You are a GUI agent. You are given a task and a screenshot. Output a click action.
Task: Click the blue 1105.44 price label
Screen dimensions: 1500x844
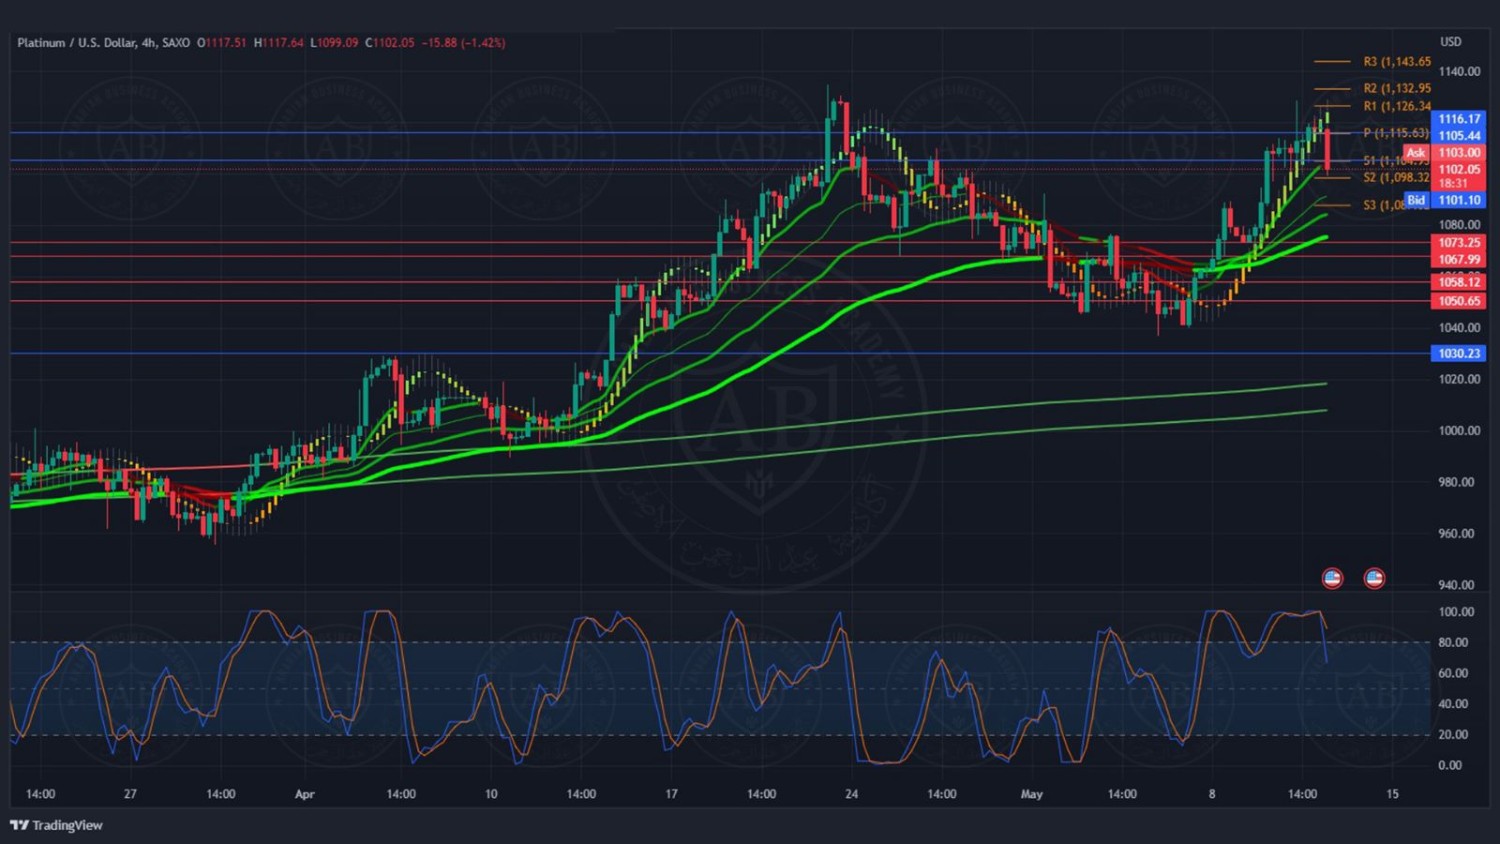[x=1459, y=136]
